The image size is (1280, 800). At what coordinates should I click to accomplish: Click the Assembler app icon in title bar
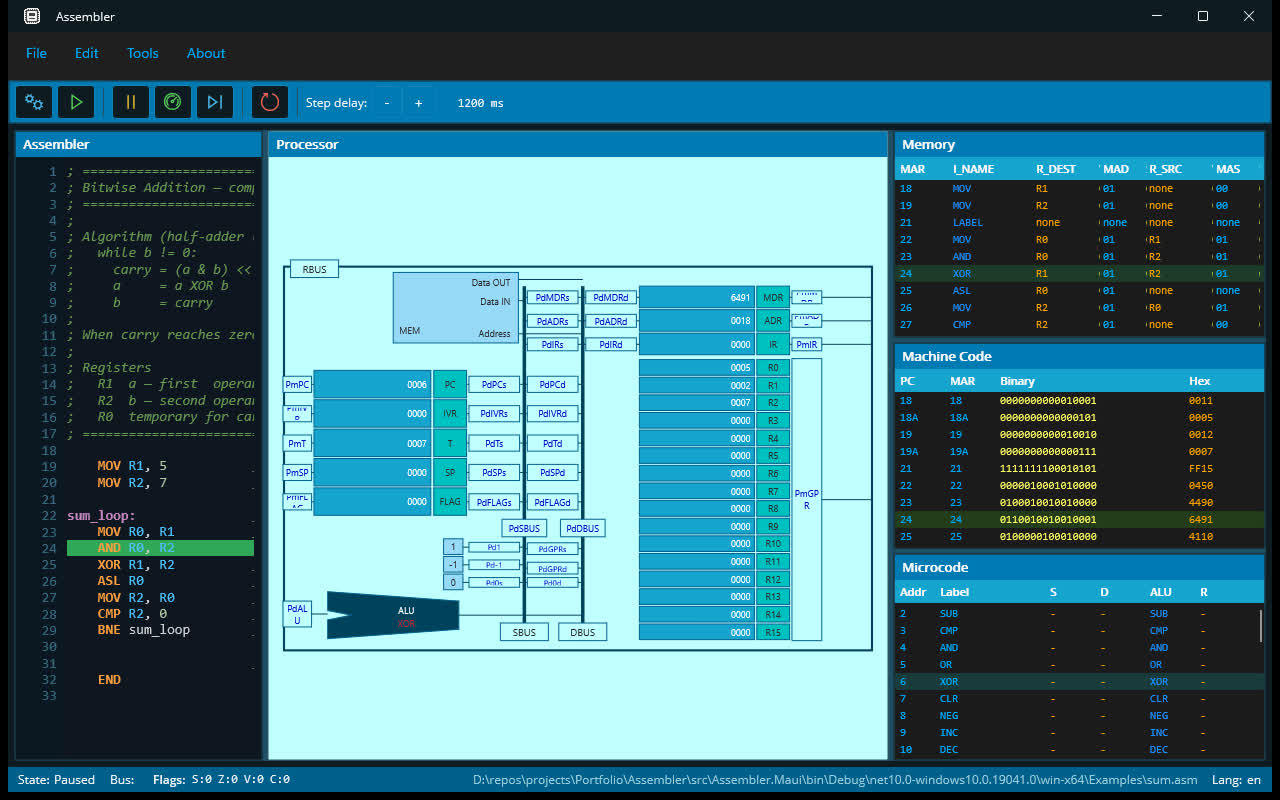32,16
